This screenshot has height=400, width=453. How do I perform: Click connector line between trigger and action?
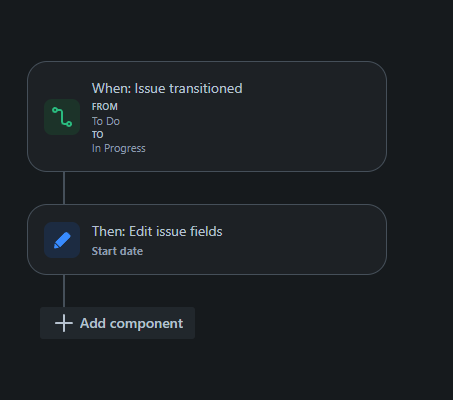tap(64, 188)
